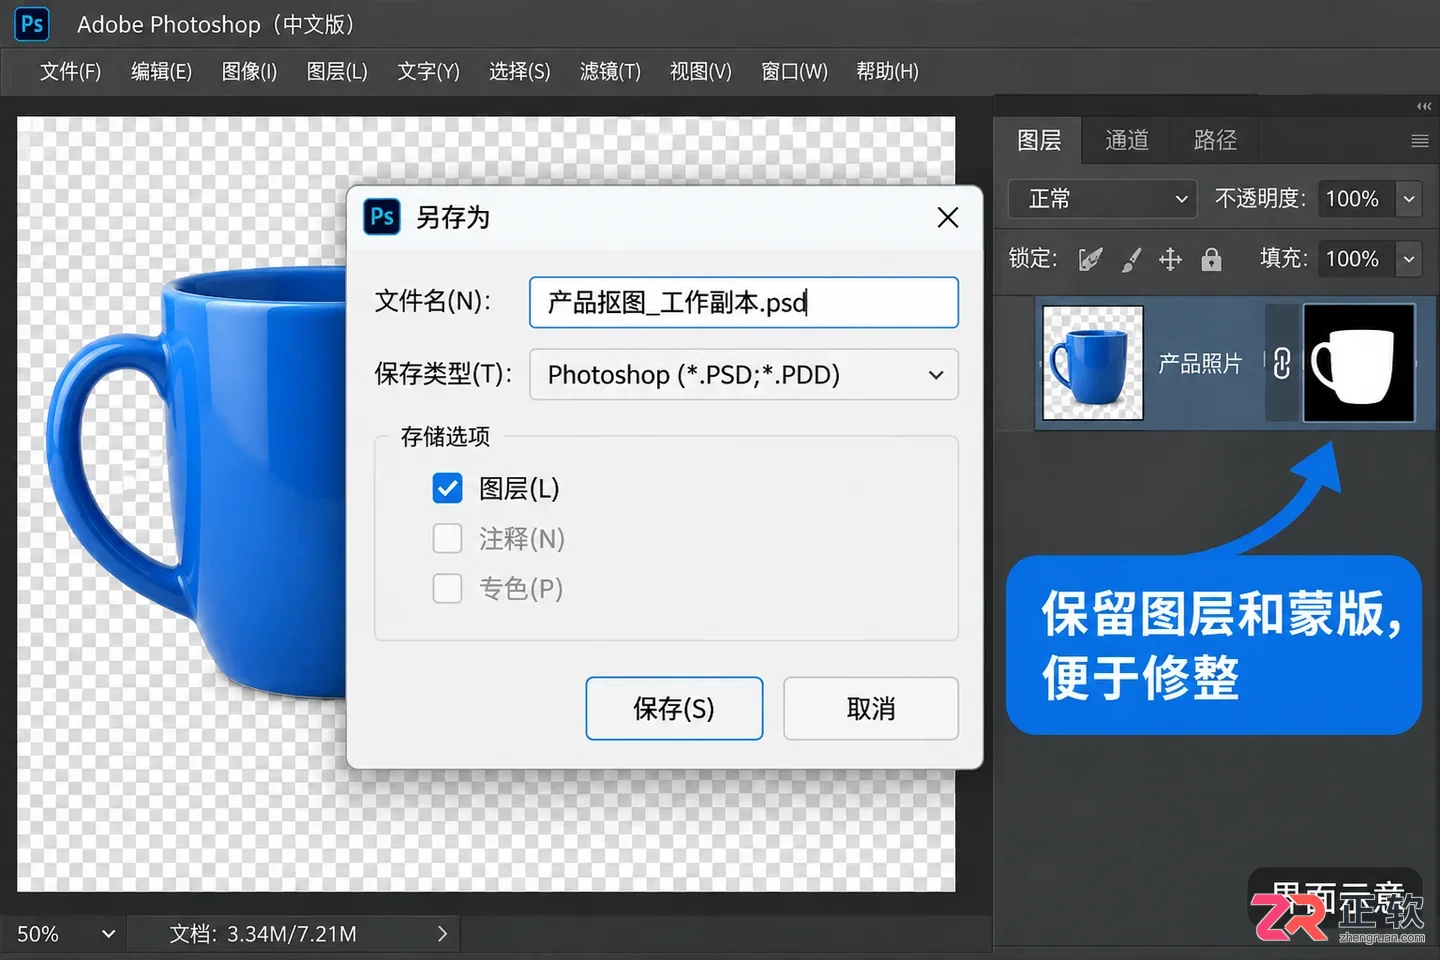The width and height of the screenshot is (1440, 960).
Task: Open the 文字(Y) menu
Action: (x=428, y=71)
